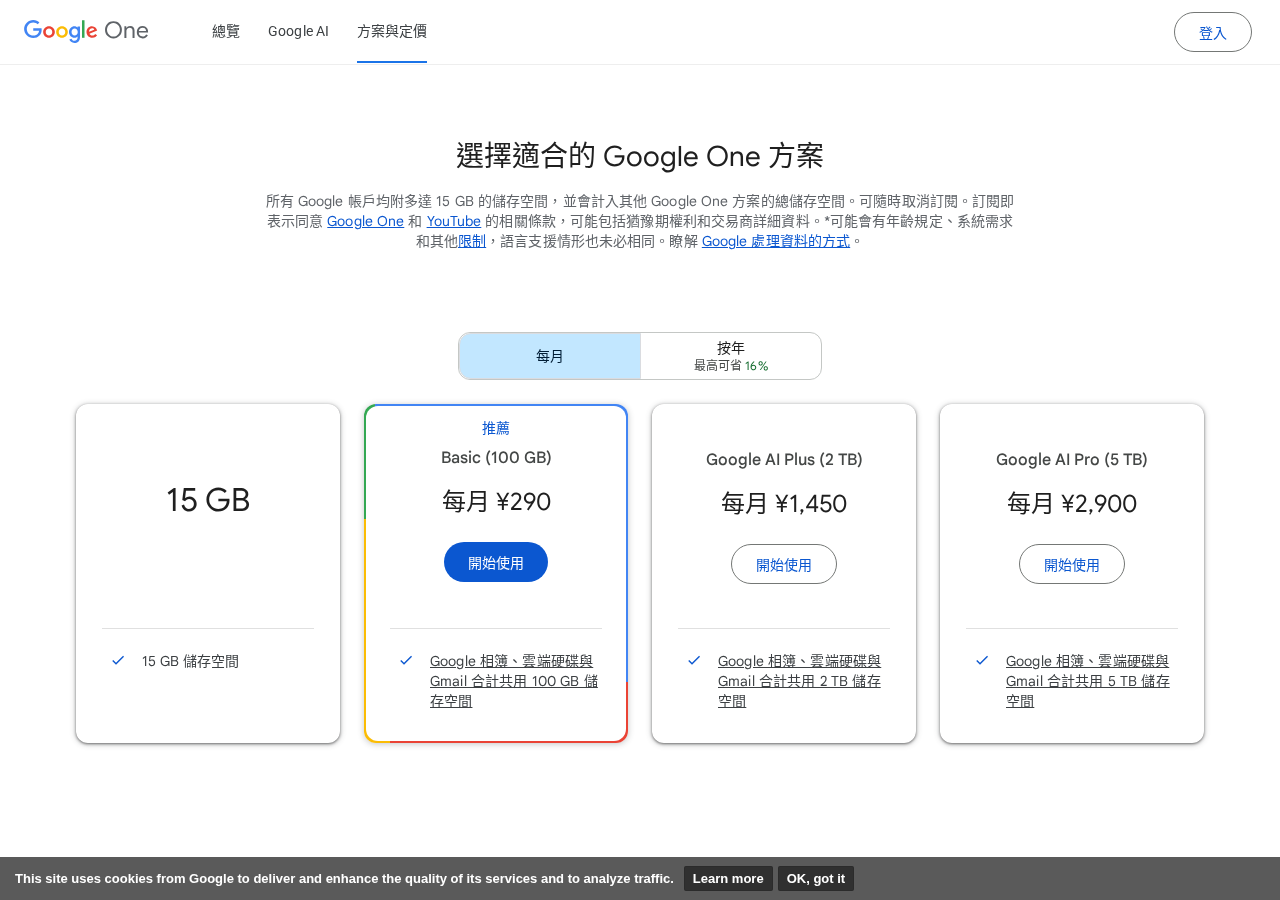Screen dimensions: 1280x900
Task: Click the Google AI Plus (2 TB) title
Action: point(784,460)
